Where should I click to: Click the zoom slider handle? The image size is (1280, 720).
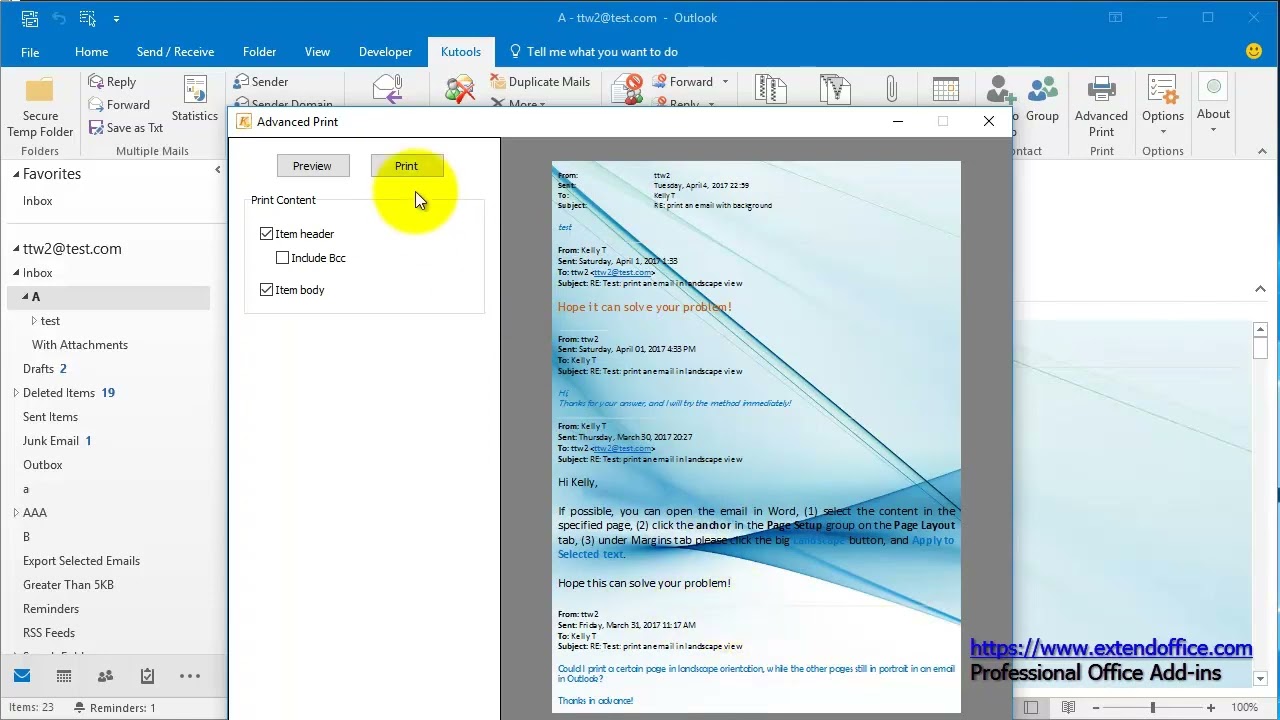point(1153,707)
